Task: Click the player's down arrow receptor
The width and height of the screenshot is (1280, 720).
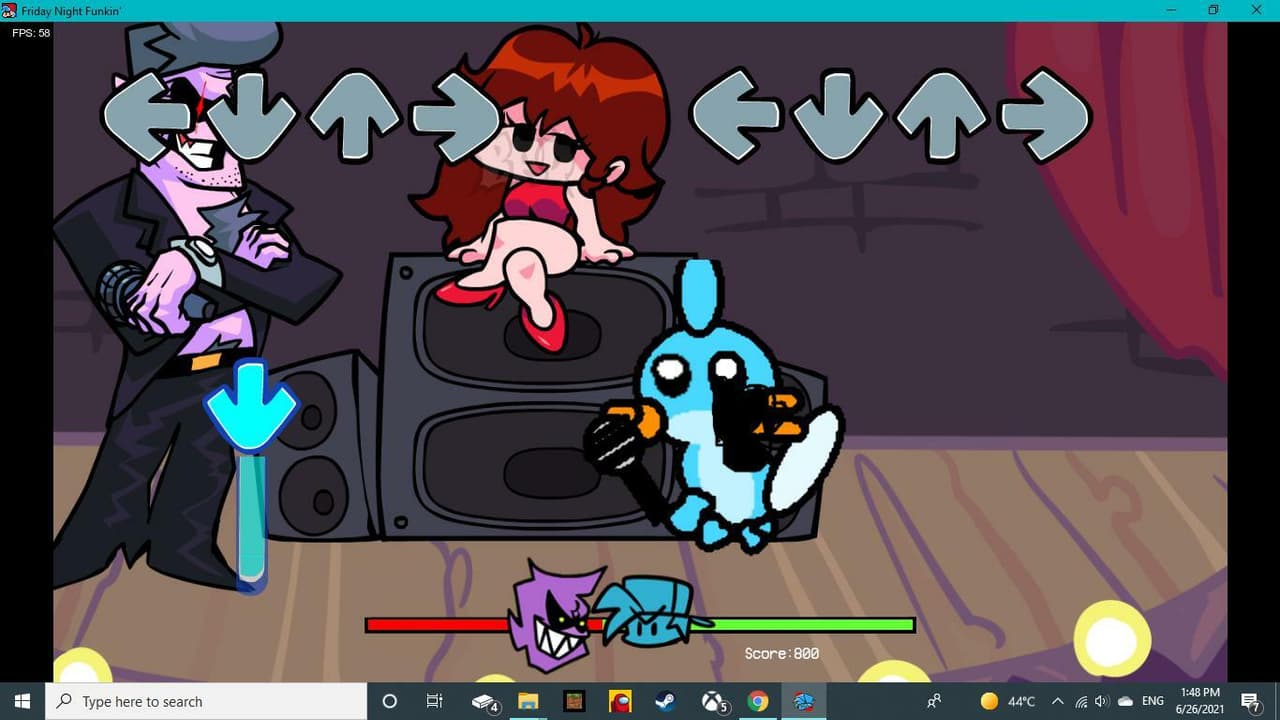Action: [x=838, y=114]
